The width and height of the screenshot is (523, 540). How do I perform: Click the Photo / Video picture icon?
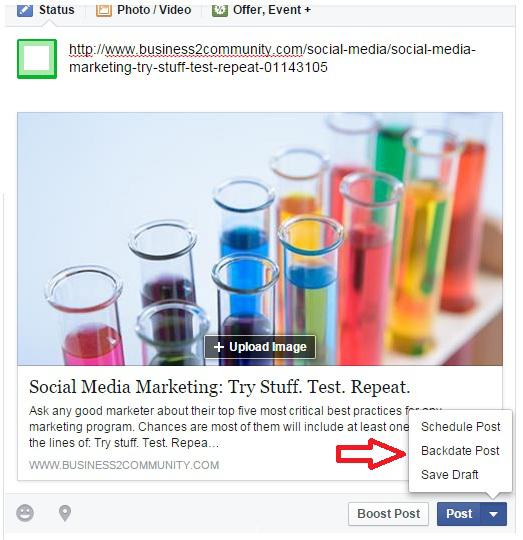104,10
